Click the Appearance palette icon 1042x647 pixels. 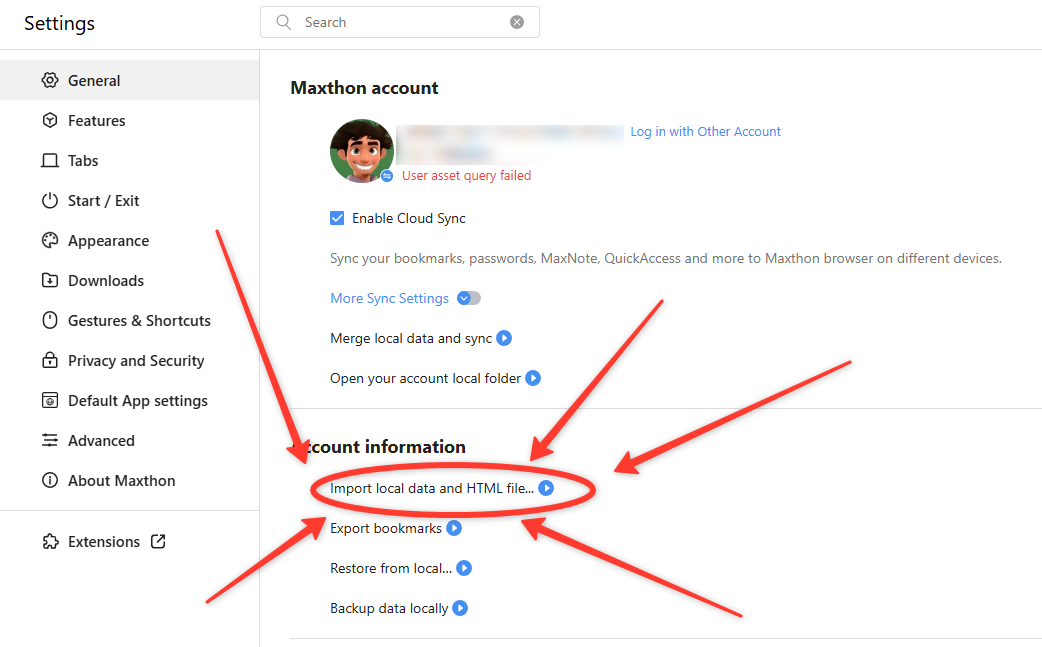click(50, 240)
